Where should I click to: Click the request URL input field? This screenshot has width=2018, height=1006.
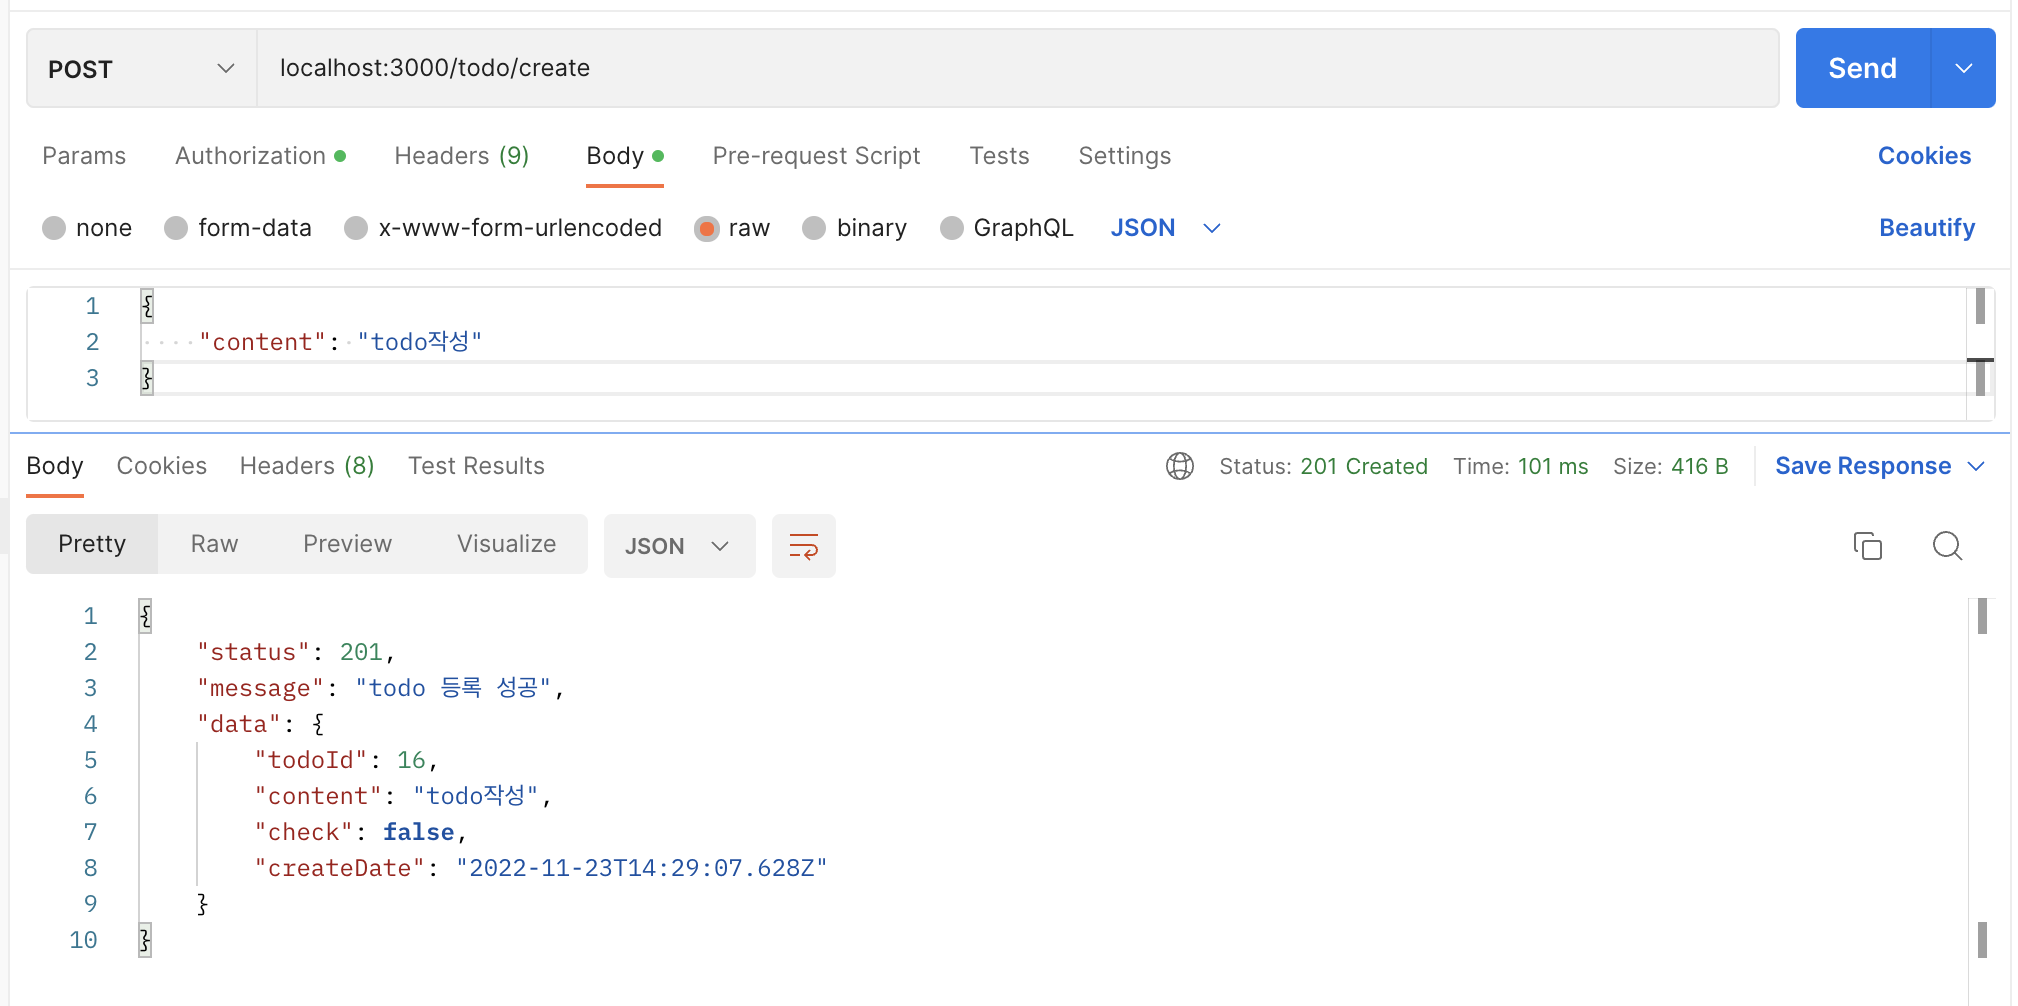point(900,68)
